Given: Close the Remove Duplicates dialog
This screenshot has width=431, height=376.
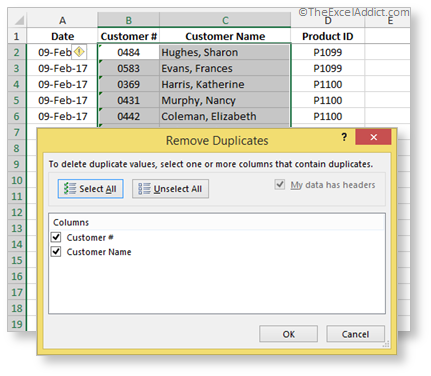Looking at the screenshot, I should click(x=373, y=137).
